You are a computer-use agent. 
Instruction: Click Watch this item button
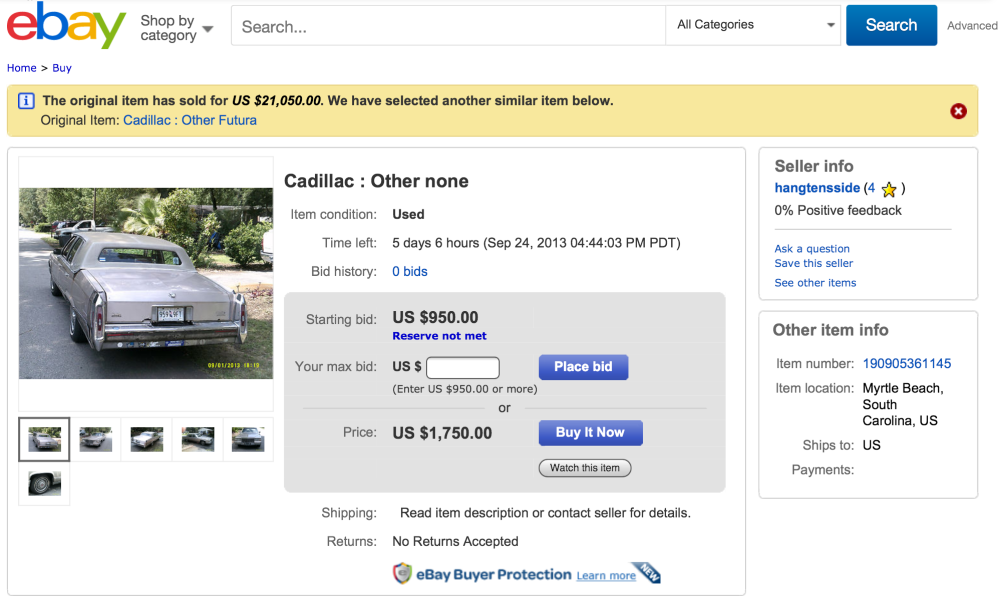pyautogui.click(x=585, y=468)
